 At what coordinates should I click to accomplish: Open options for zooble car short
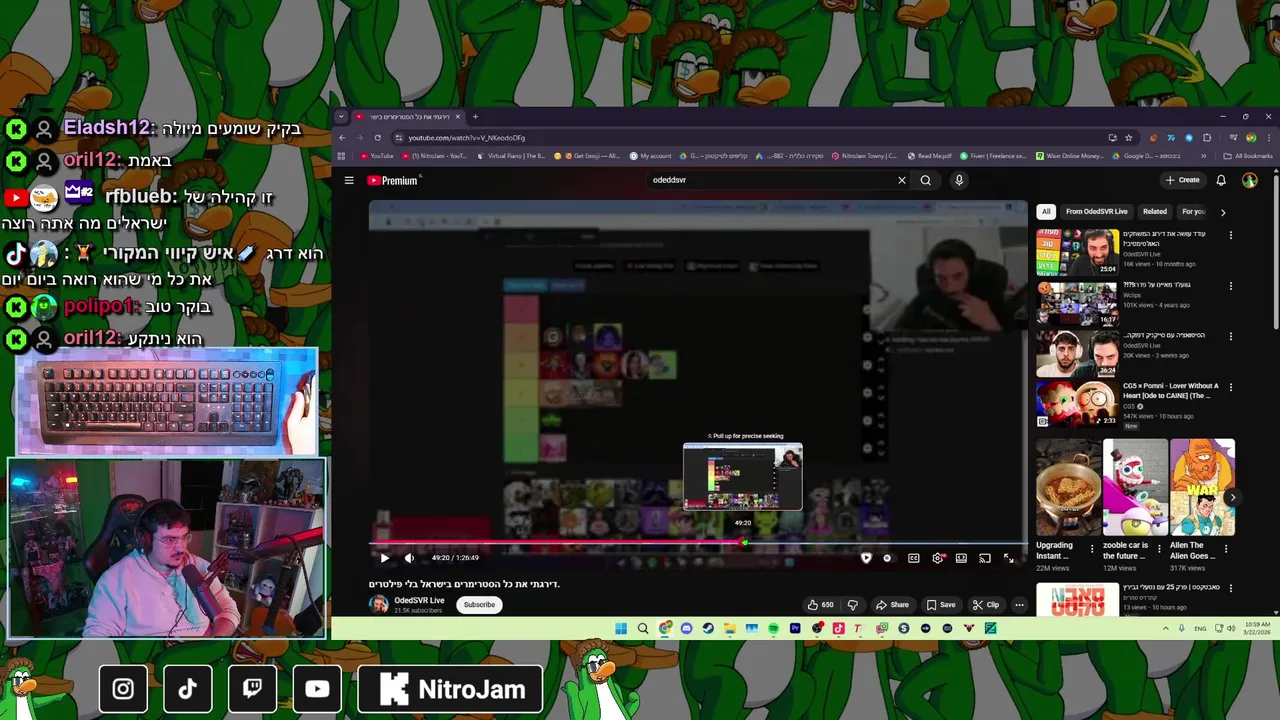coord(1159,549)
